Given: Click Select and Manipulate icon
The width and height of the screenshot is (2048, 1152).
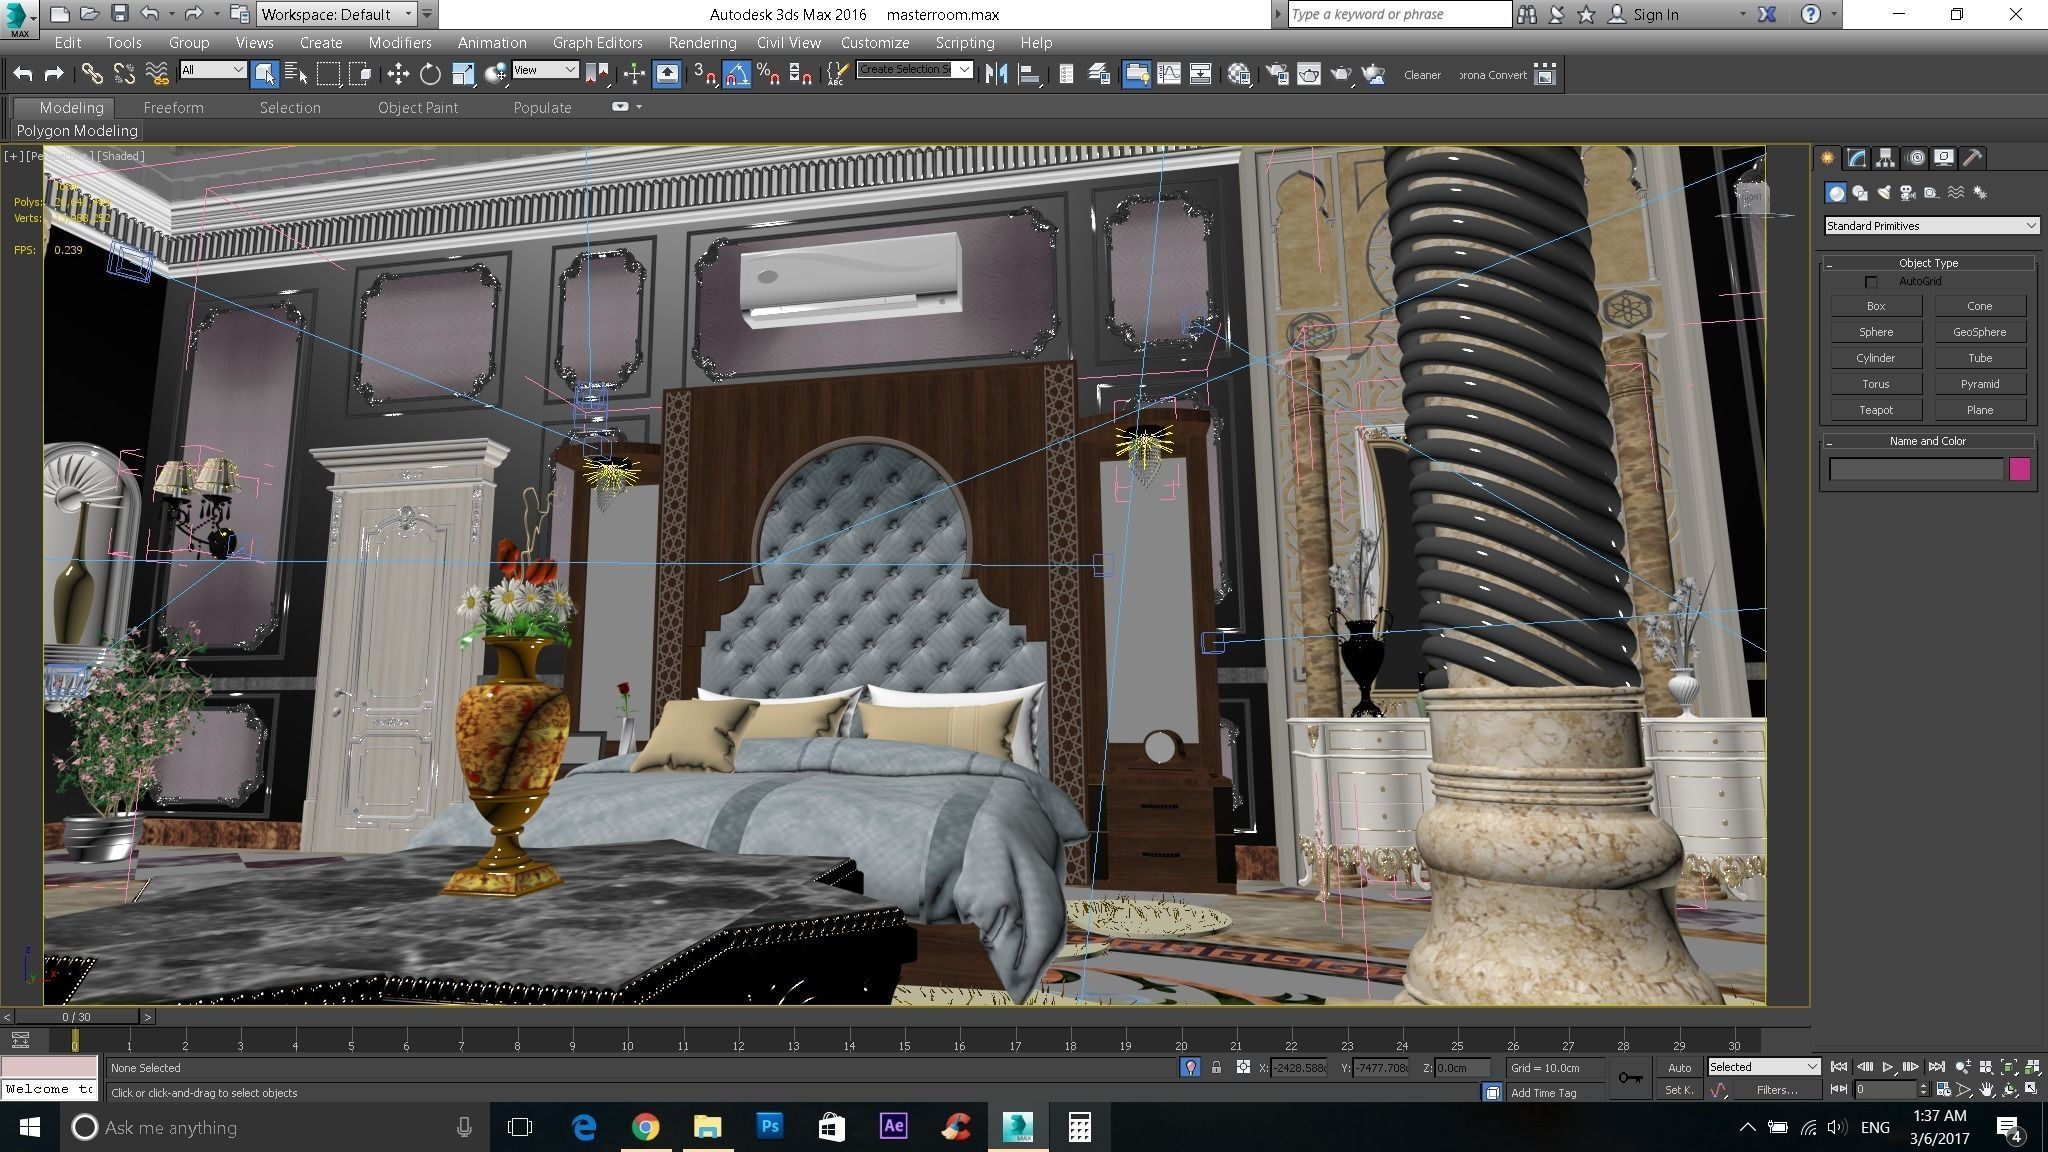Looking at the screenshot, I should click(x=634, y=74).
